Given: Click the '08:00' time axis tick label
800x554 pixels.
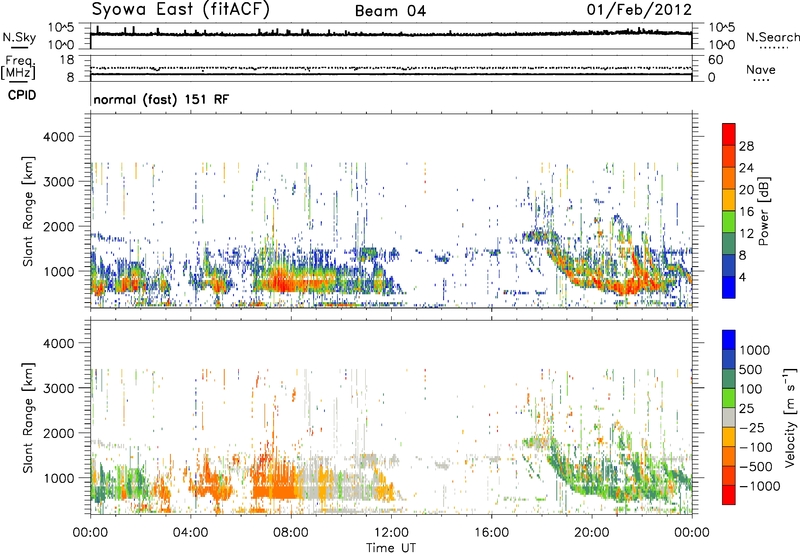Looking at the screenshot, I should click(291, 533).
